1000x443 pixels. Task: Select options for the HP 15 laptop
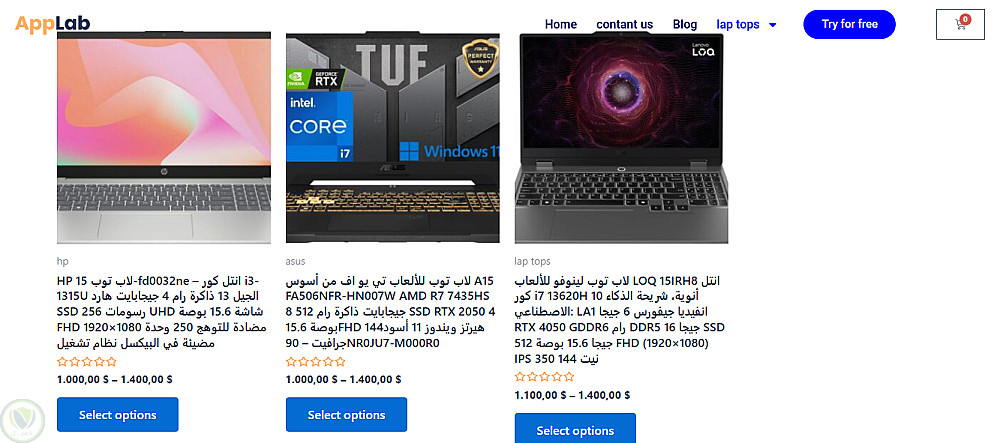pos(118,414)
